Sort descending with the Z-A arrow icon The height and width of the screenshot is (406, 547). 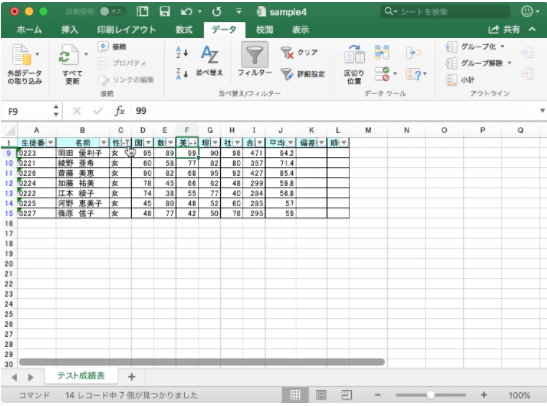coord(182,73)
